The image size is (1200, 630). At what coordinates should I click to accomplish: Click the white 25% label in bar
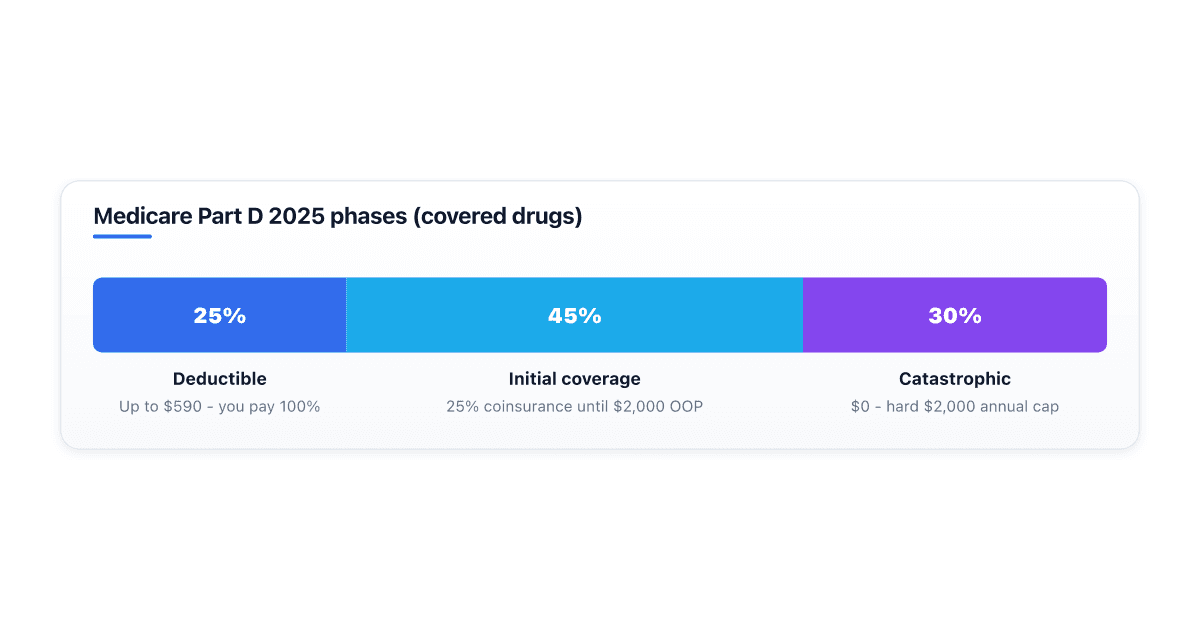tap(220, 316)
